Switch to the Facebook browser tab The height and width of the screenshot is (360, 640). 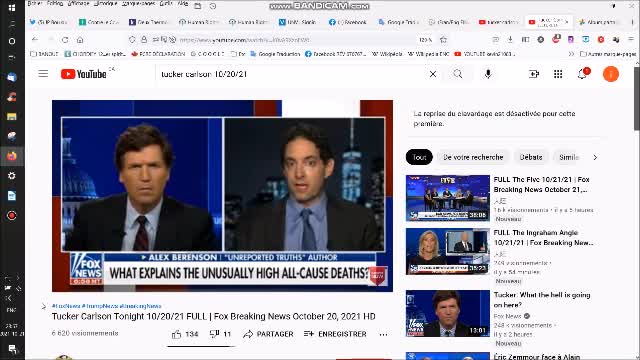[348, 22]
